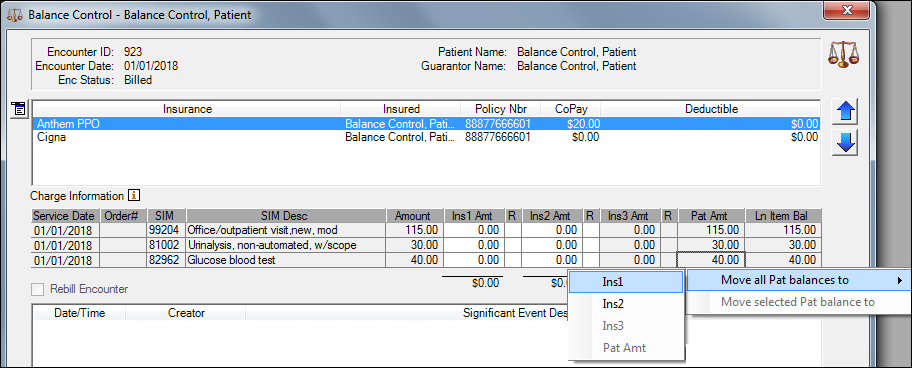Enable the Rebill Encounter checkbox
The image size is (912, 368).
click(x=38, y=289)
